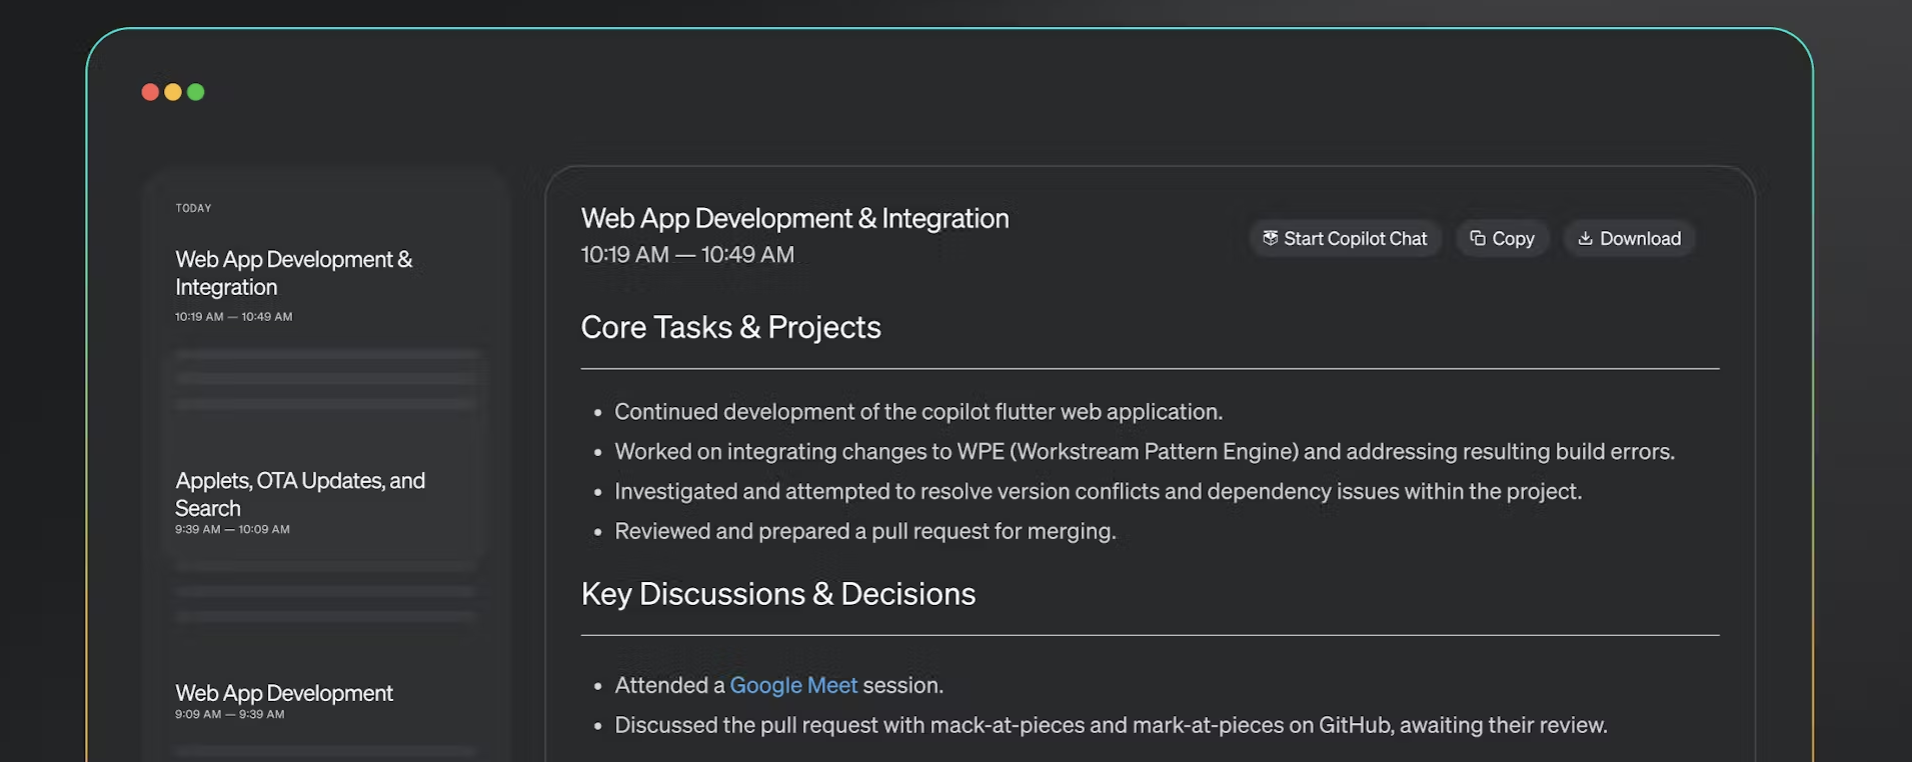Click the Start Copilot Chat icon
This screenshot has width=1912, height=762.
tap(1270, 238)
